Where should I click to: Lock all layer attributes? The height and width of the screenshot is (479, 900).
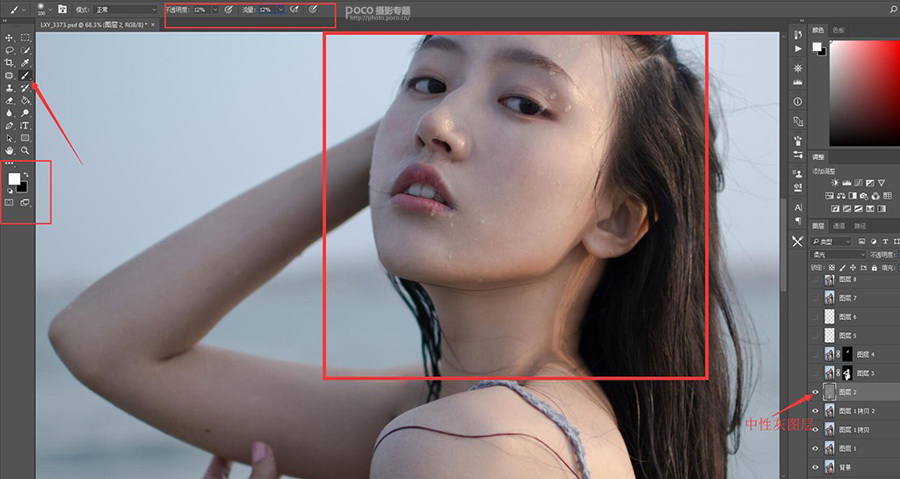[x=874, y=268]
